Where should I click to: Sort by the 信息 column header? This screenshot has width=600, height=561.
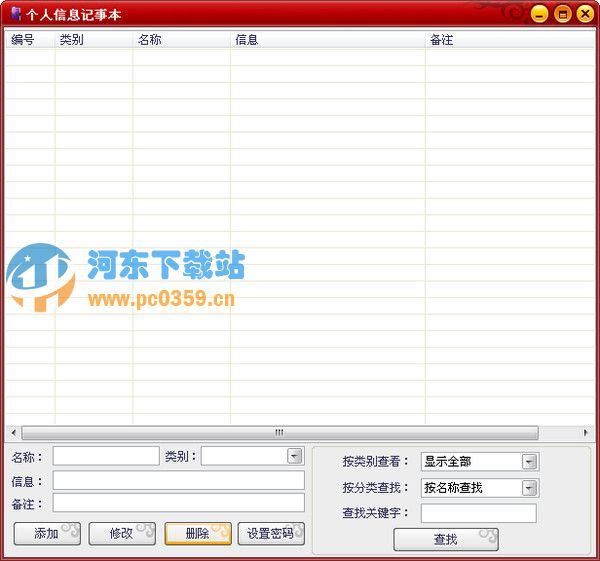click(328, 39)
